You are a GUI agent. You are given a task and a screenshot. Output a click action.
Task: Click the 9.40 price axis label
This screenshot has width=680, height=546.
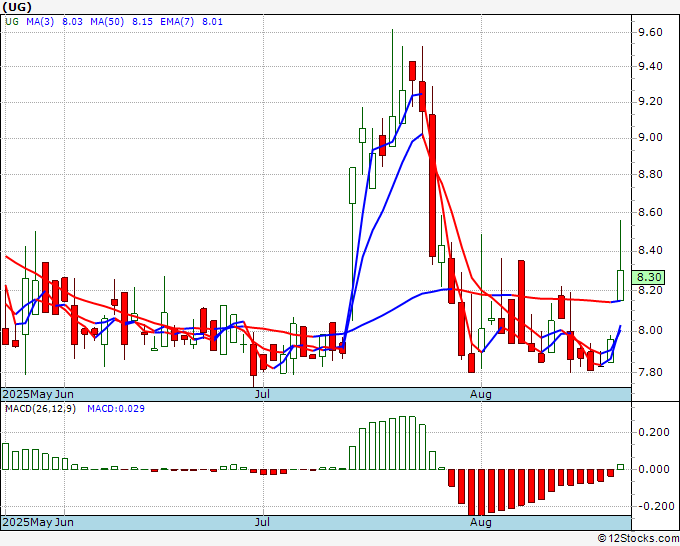tap(650, 66)
